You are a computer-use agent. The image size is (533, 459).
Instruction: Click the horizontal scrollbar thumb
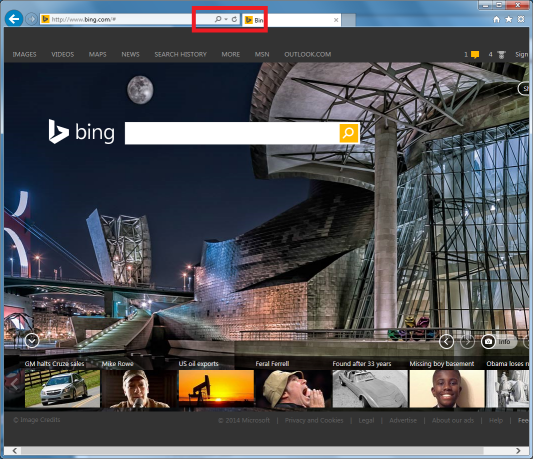(x=252, y=451)
